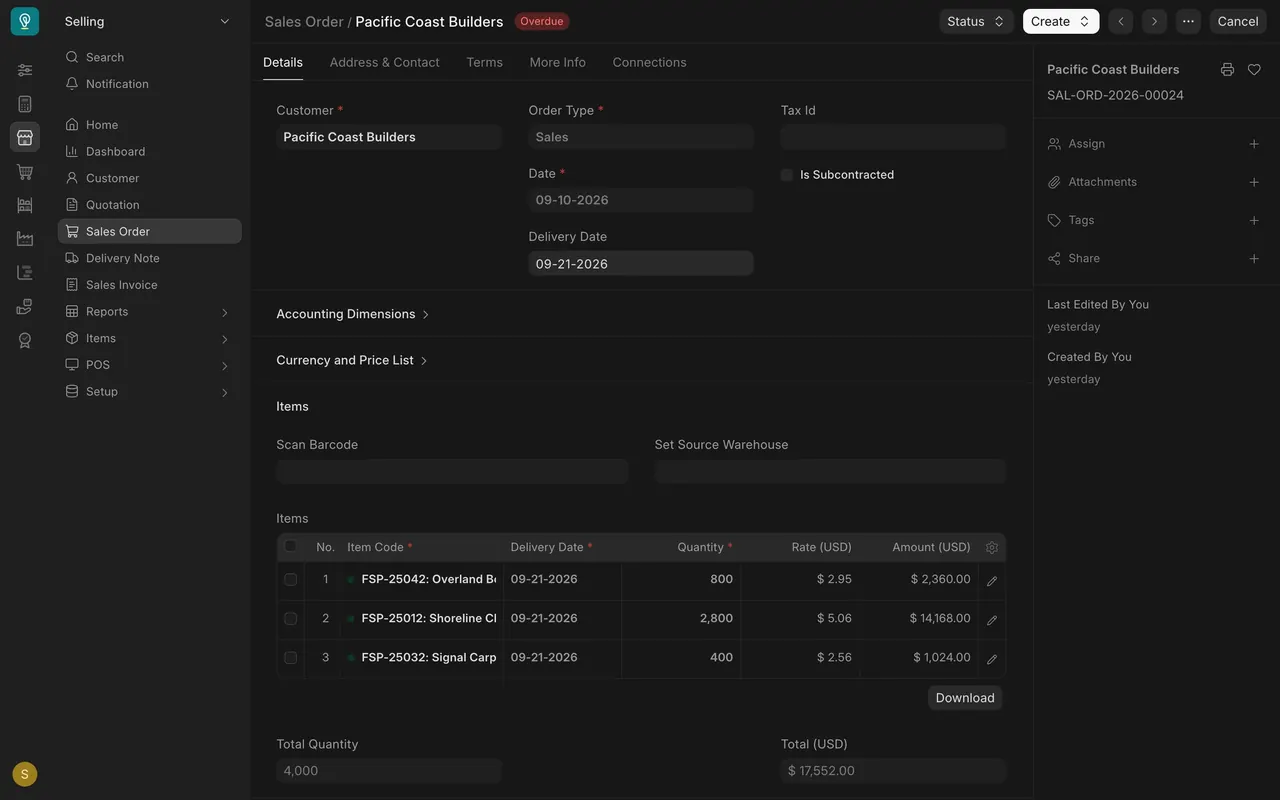Viewport: 1280px width, 800px height.
Task: Click the Delivery Date field 09-21-2026
Action: coord(641,263)
